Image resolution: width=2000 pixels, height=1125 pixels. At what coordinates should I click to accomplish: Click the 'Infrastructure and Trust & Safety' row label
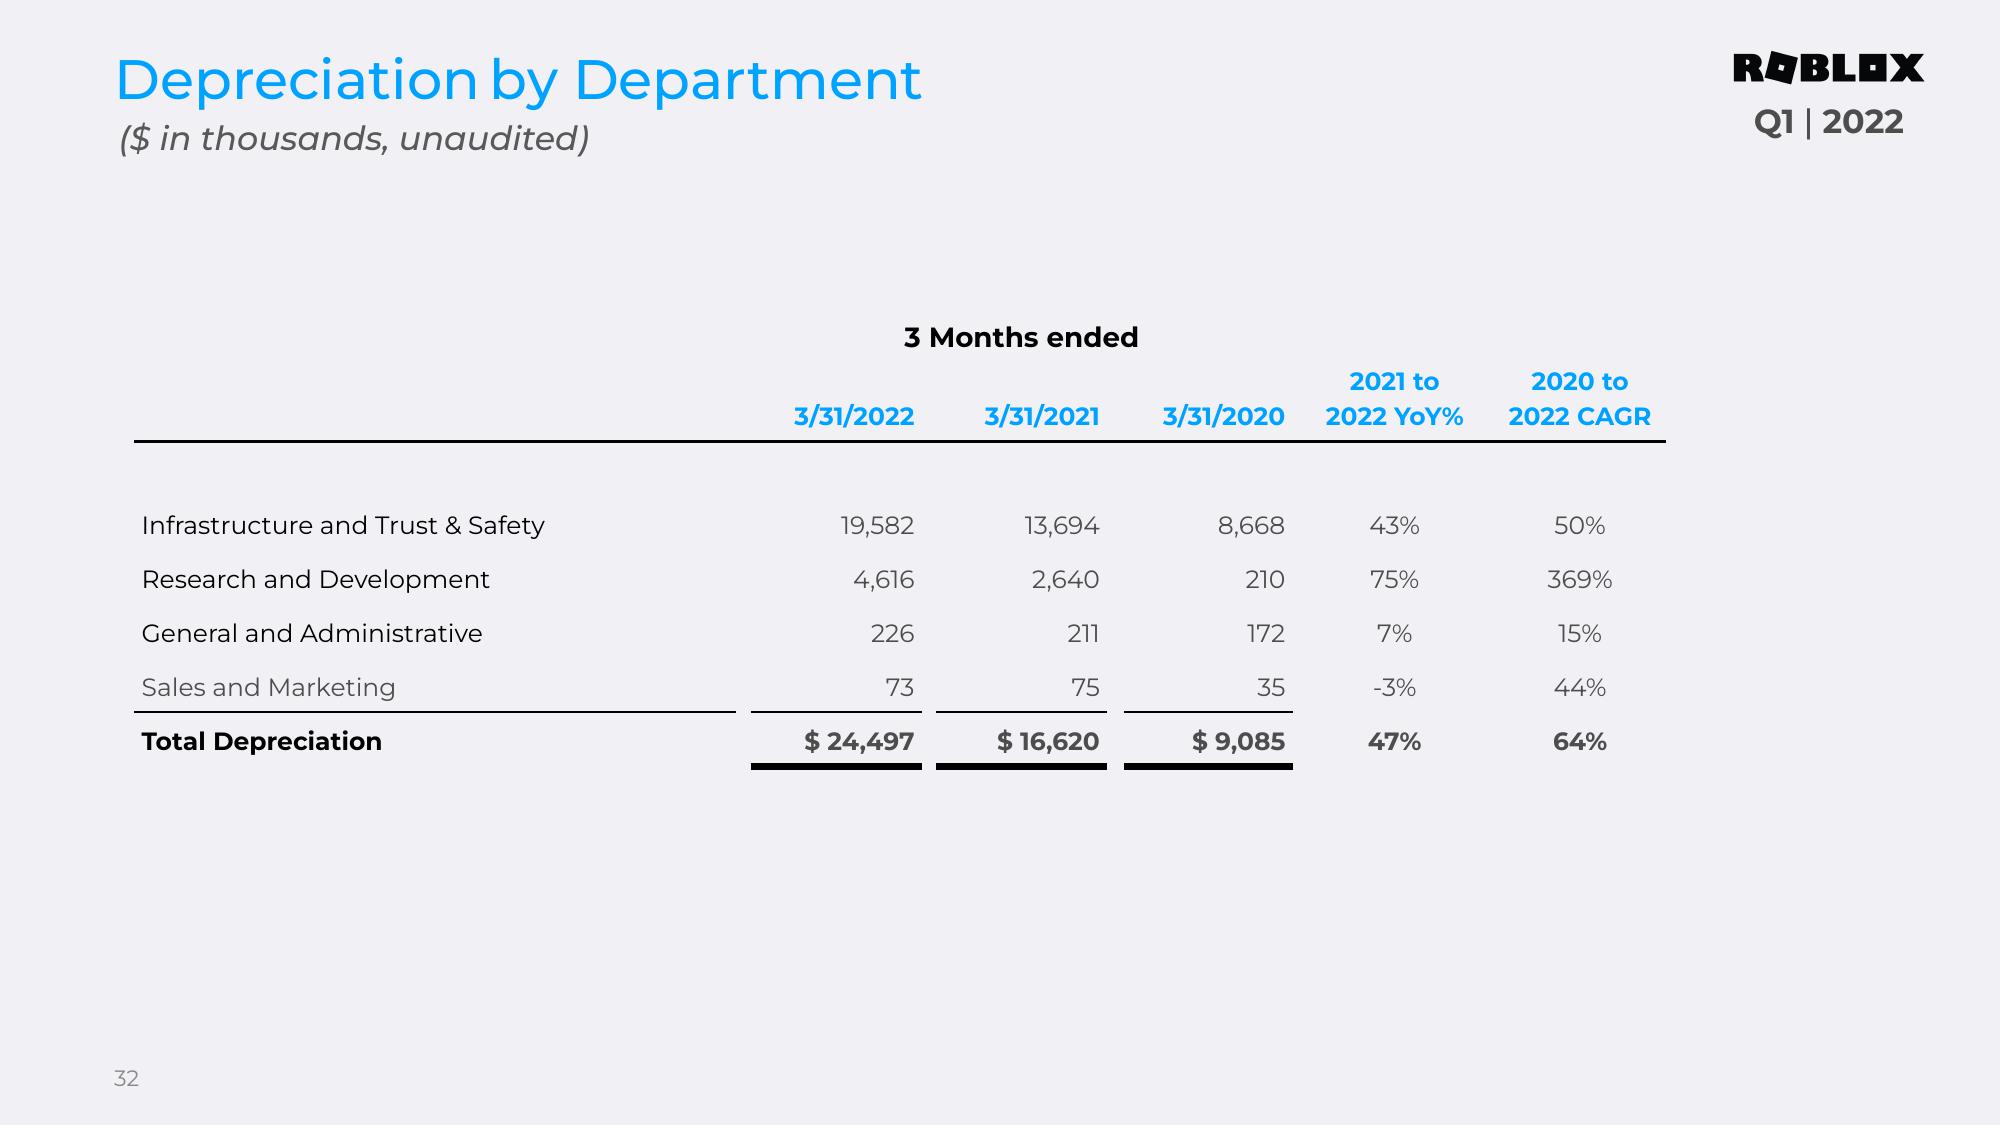click(x=343, y=526)
